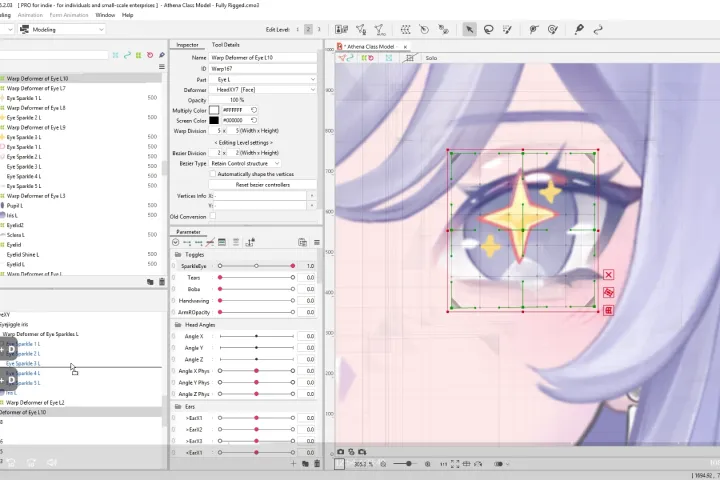The height and width of the screenshot is (480, 720).
Task: Collapse the Head Angles parameter group
Action: (x=178, y=325)
